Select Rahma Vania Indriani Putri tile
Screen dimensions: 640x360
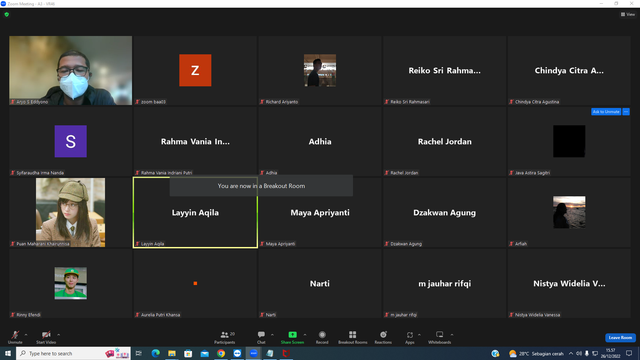tap(195, 141)
